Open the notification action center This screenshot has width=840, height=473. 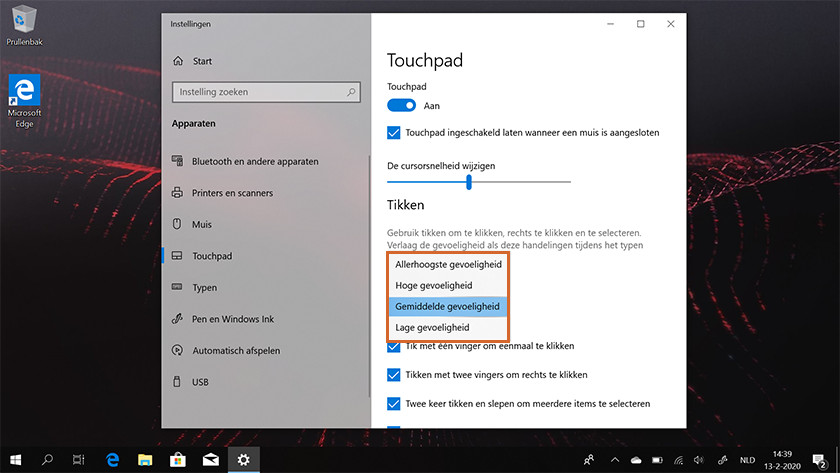click(819, 460)
